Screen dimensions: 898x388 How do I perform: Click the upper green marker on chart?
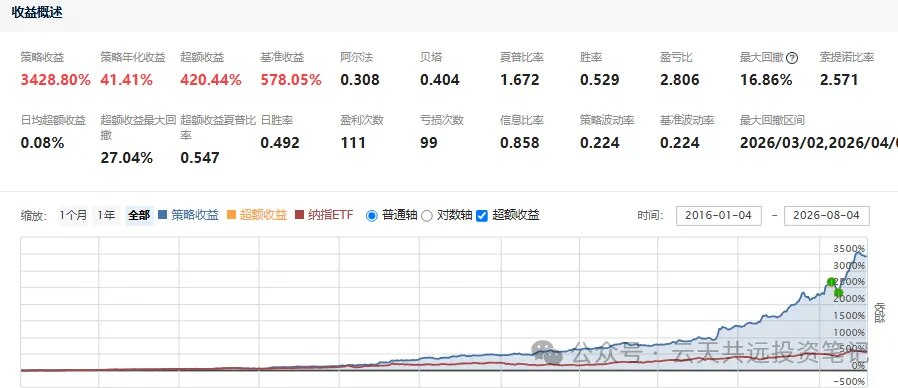(x=832, y=281)
